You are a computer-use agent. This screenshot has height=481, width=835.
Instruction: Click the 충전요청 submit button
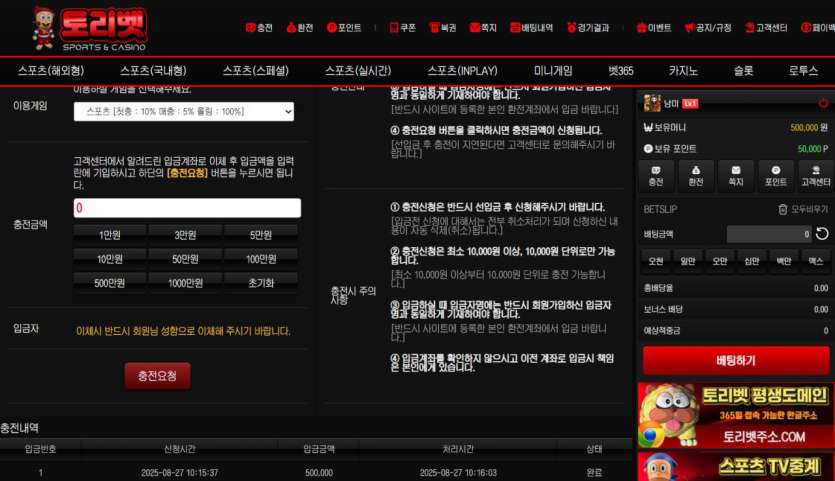tap(158, 376)
